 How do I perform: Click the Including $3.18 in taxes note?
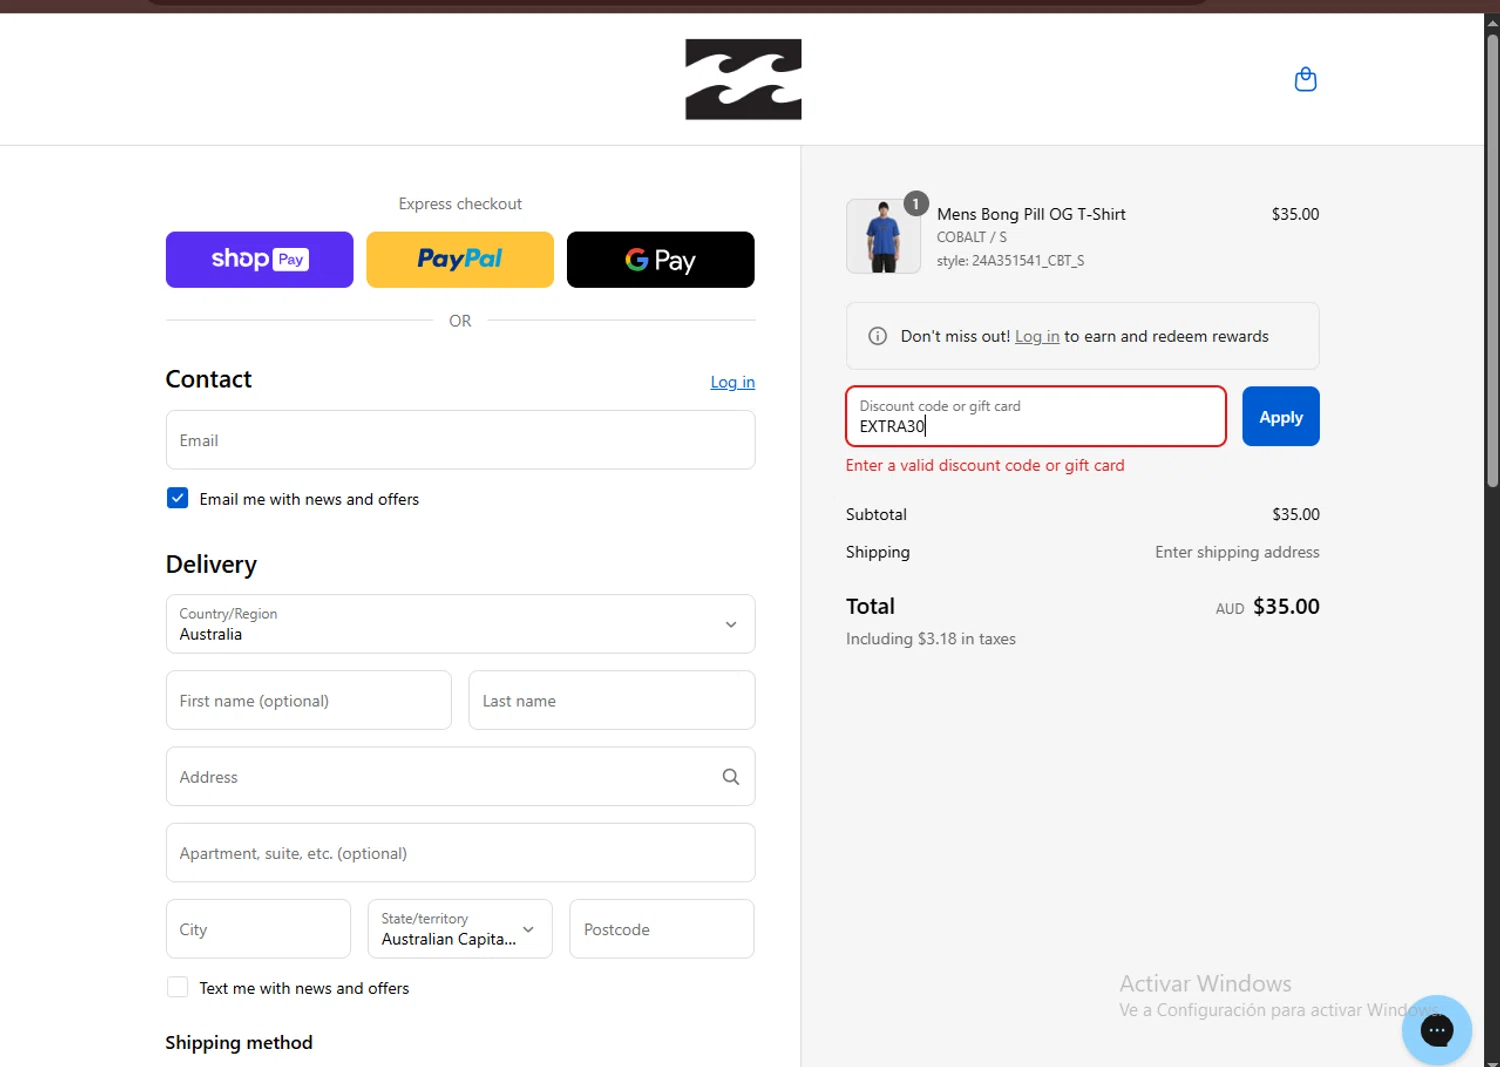[931, 639]
